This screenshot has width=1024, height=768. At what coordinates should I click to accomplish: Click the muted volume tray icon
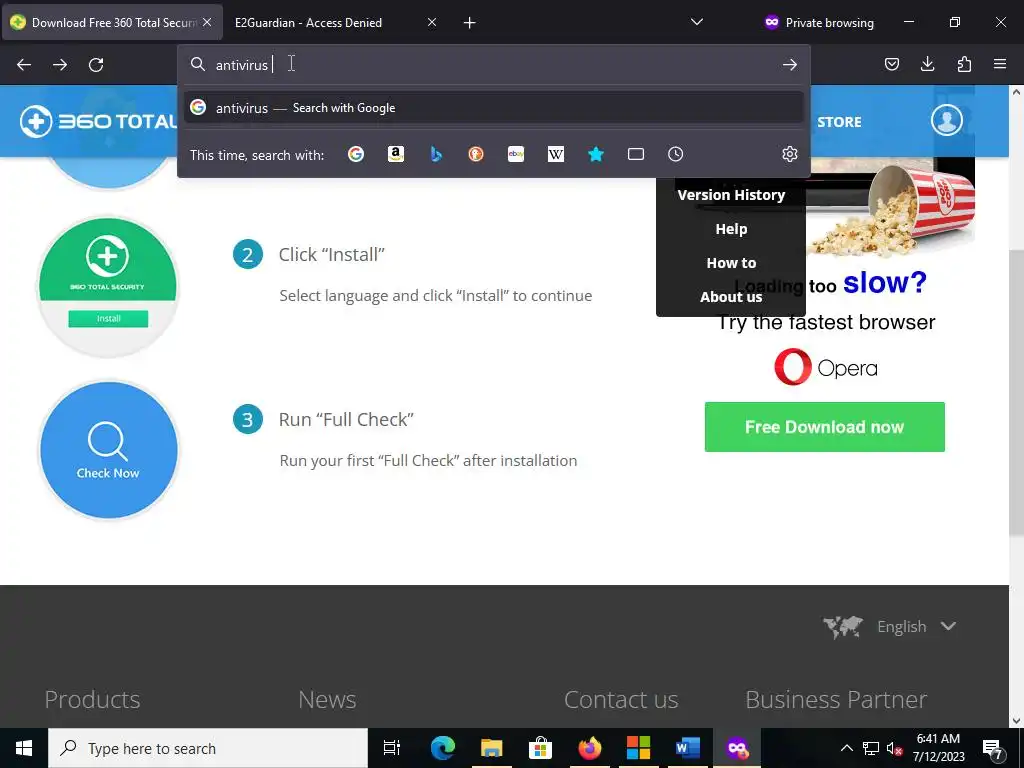click(x=894, y=748)
